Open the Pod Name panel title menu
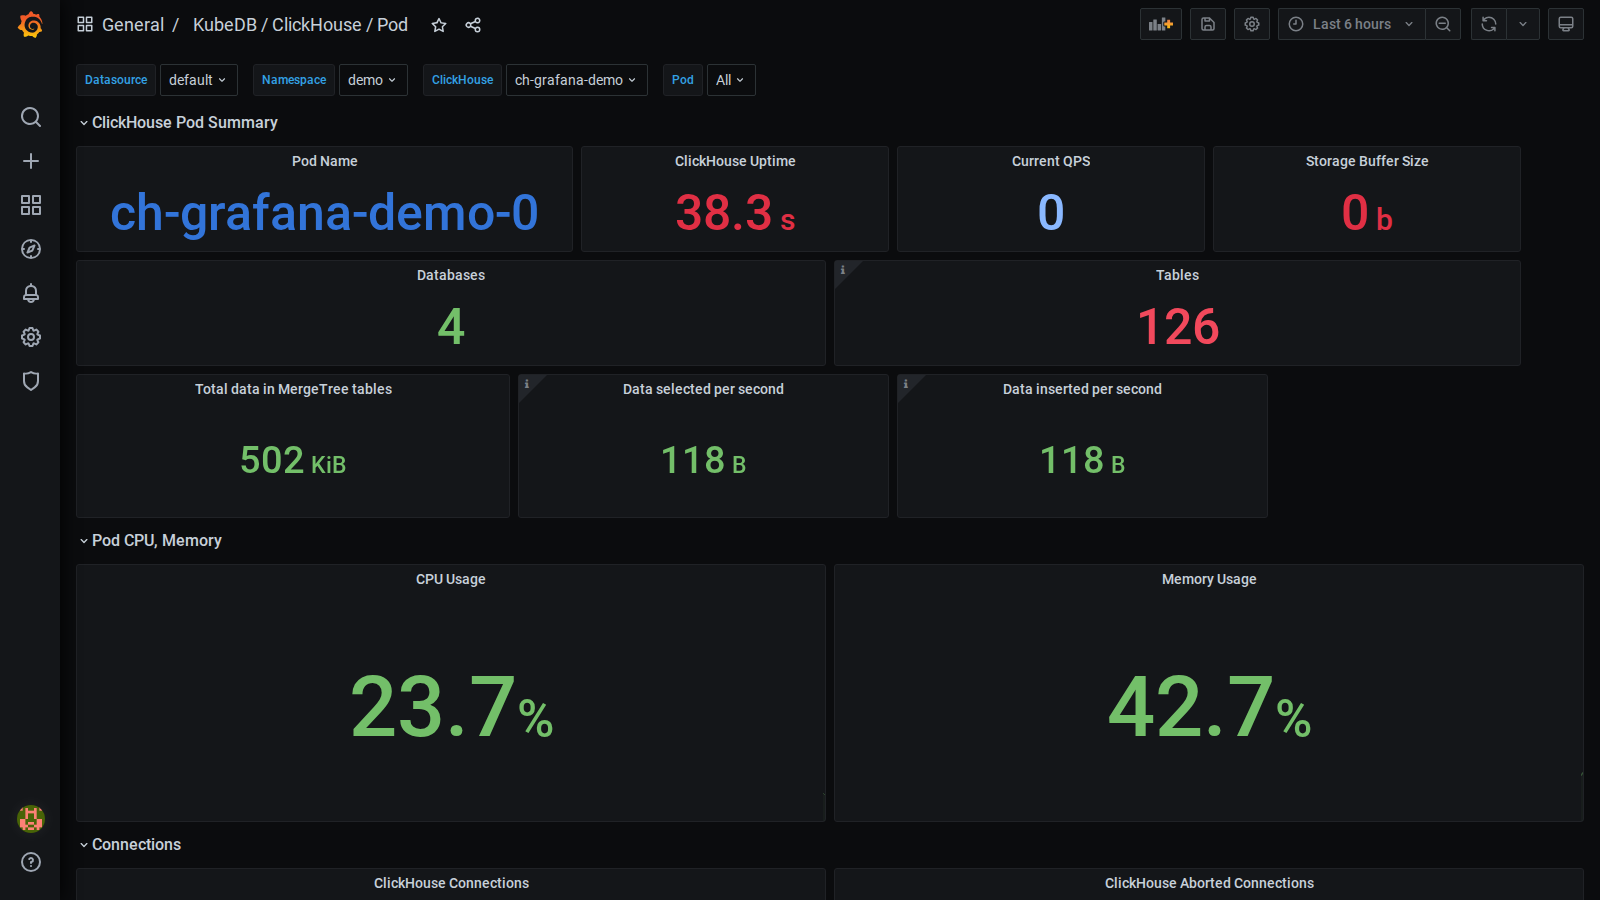1600x900 pixels. click(325, 161)
